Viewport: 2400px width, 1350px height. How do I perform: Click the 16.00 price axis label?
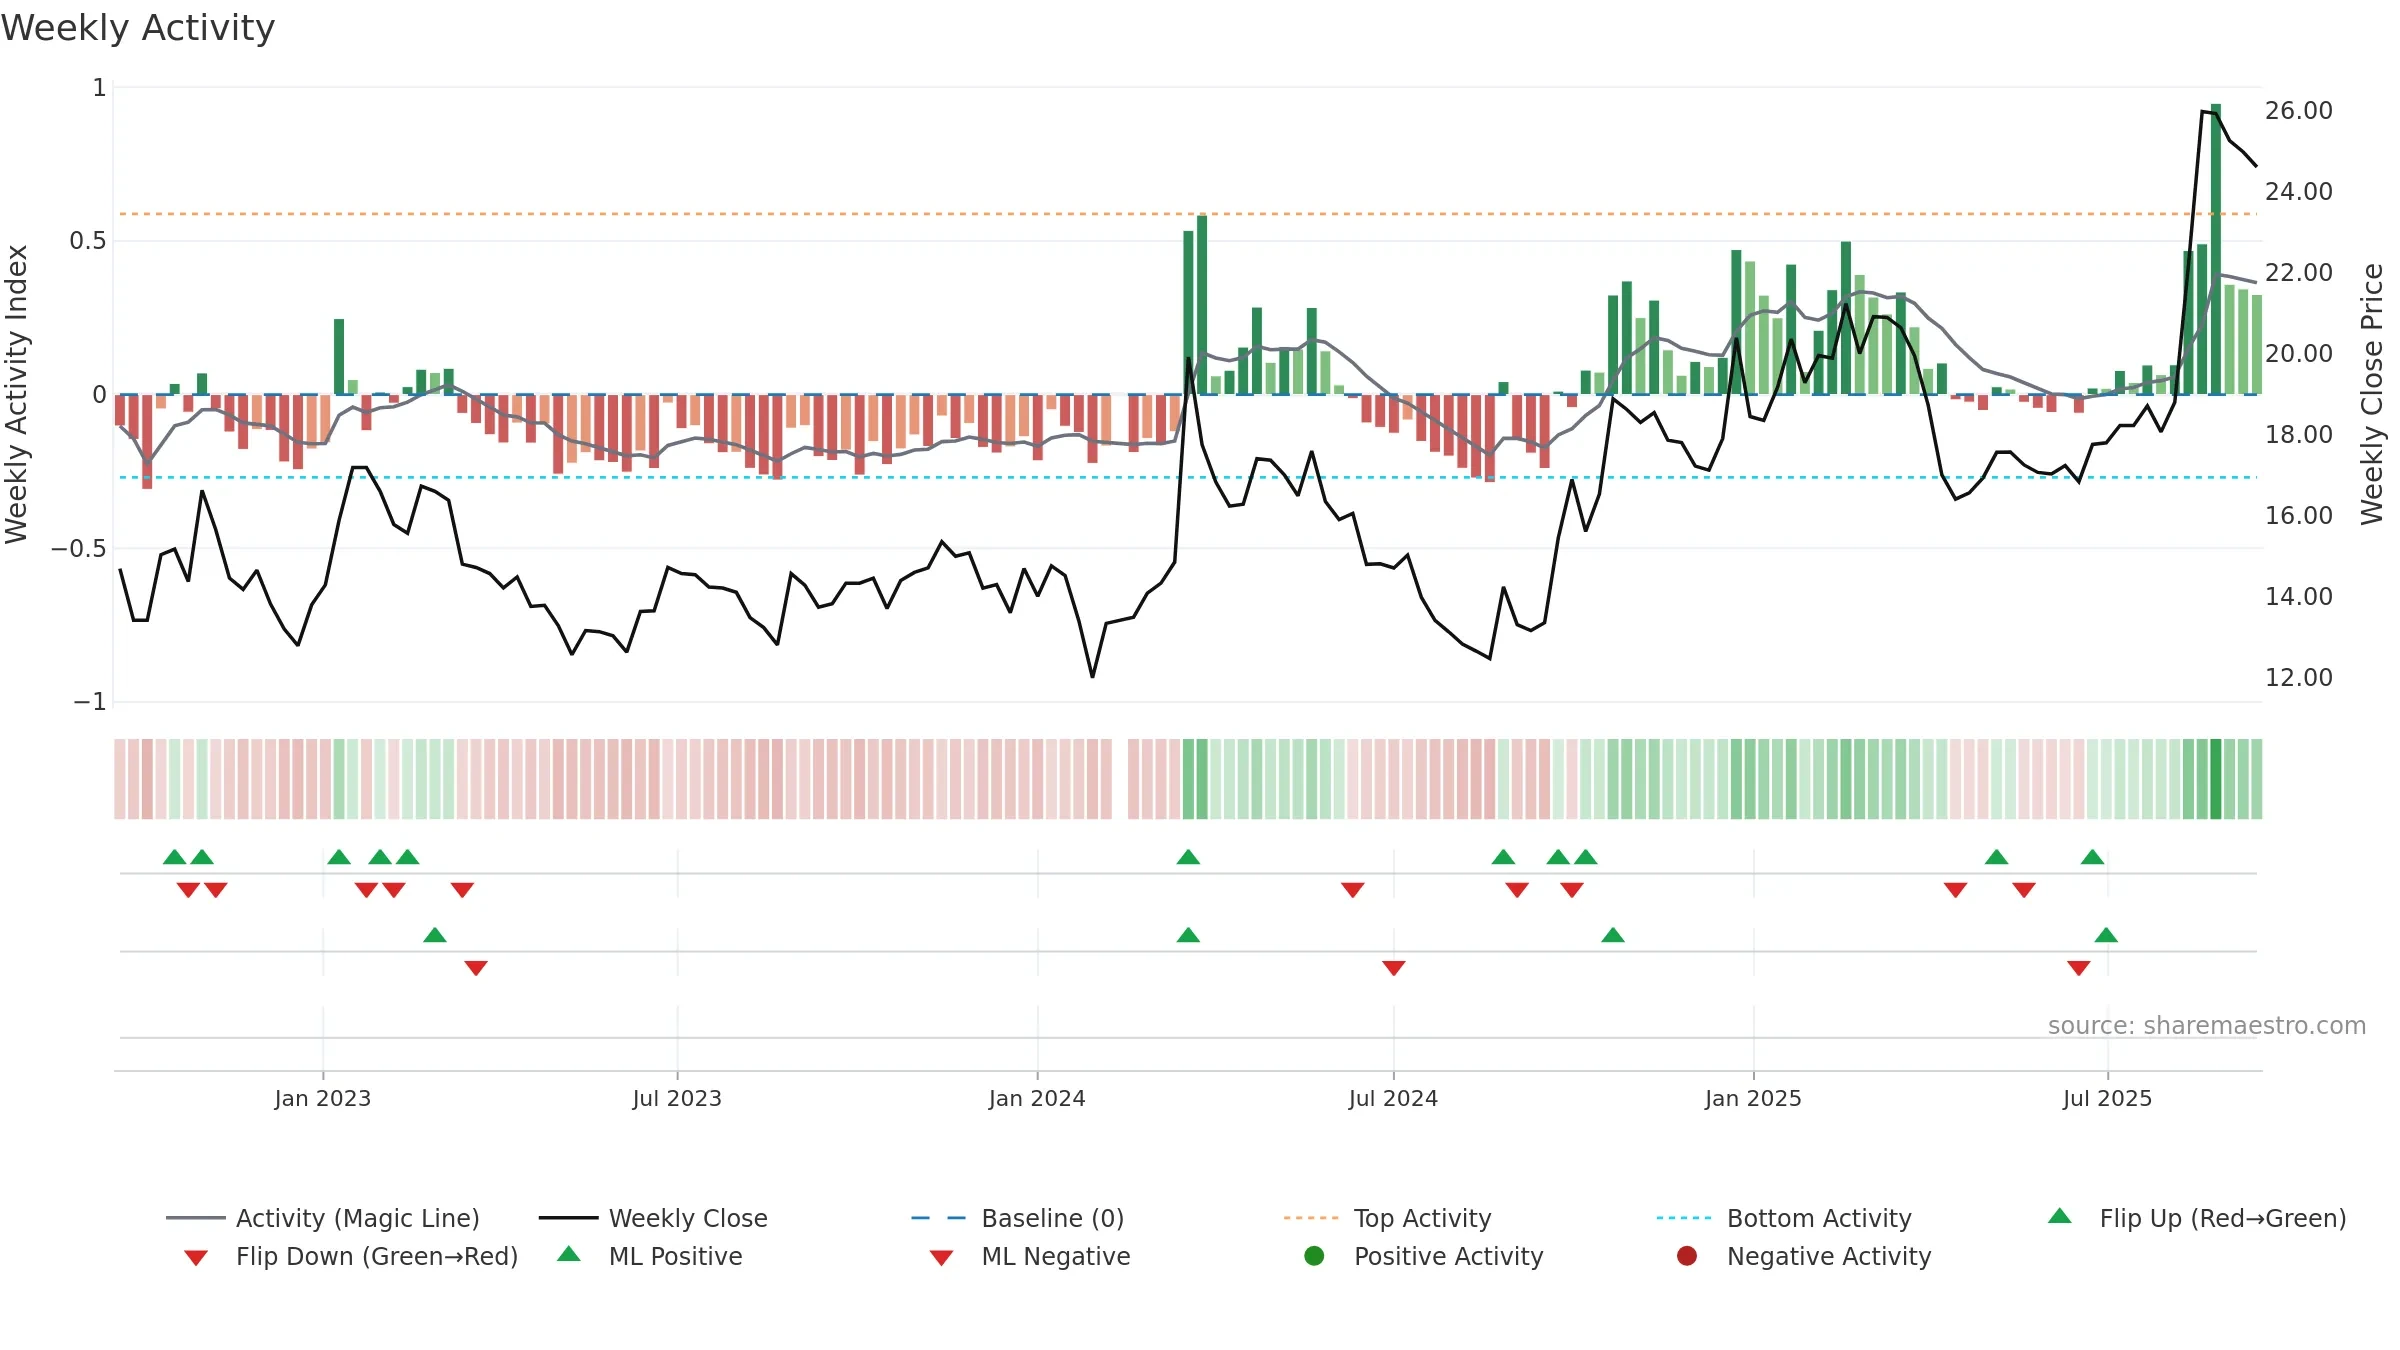tap(2299, 515)
